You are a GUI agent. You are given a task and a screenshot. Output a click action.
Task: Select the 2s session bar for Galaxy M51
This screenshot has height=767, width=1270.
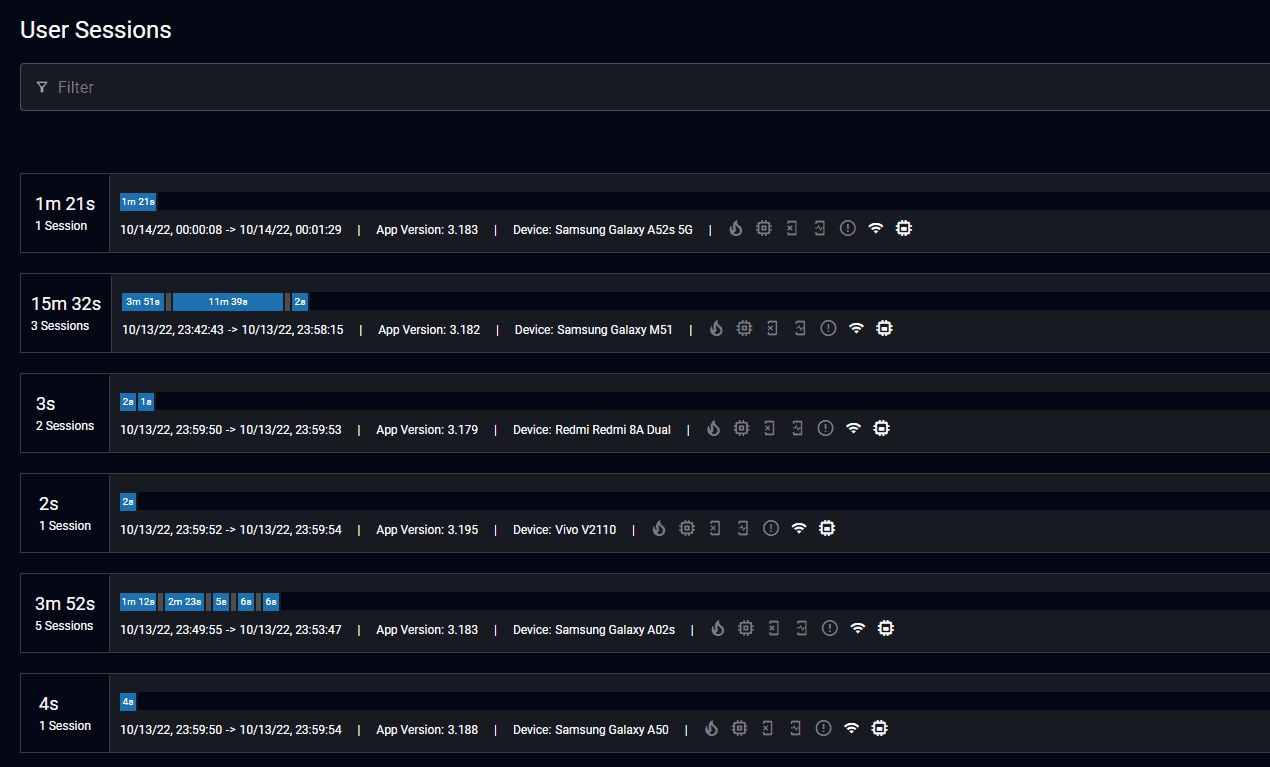300,302
